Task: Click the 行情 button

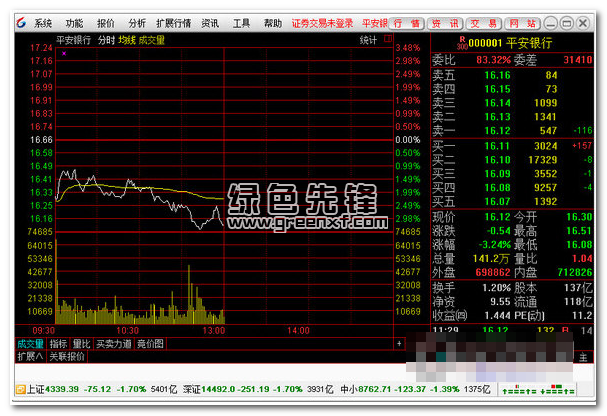Action: coord(406,24)
